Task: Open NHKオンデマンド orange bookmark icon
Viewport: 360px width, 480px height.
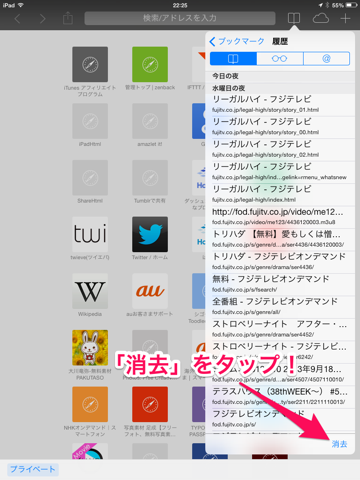Action: 90,404
